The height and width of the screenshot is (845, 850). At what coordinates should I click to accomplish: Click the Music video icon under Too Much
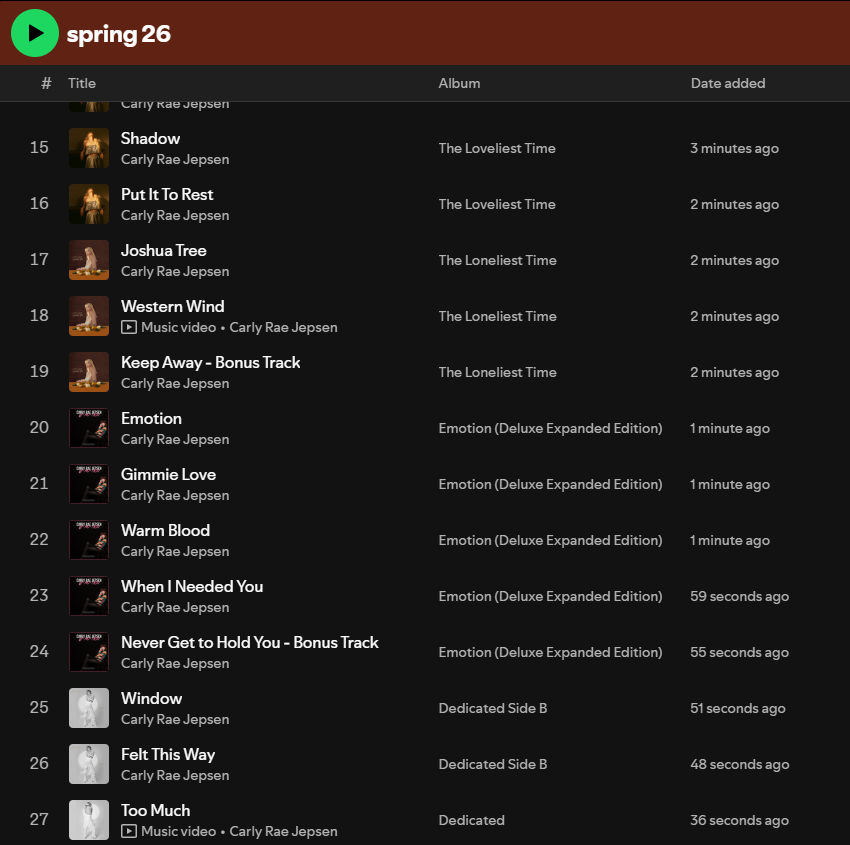pos(129,831)
